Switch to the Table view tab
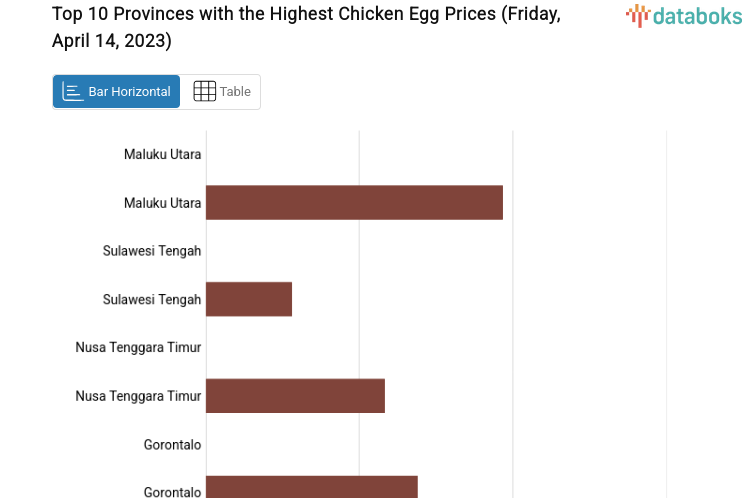 click(221, 92)
